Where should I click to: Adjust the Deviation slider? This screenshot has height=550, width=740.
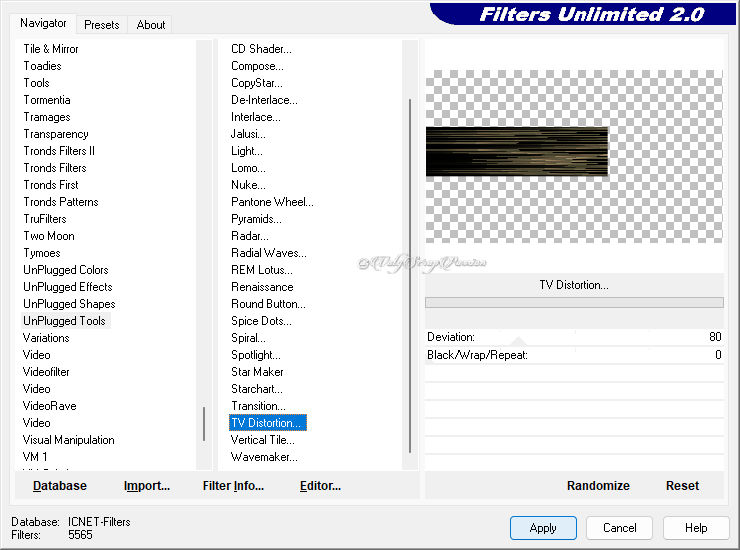pyautogui.click(x=574, y=338)
